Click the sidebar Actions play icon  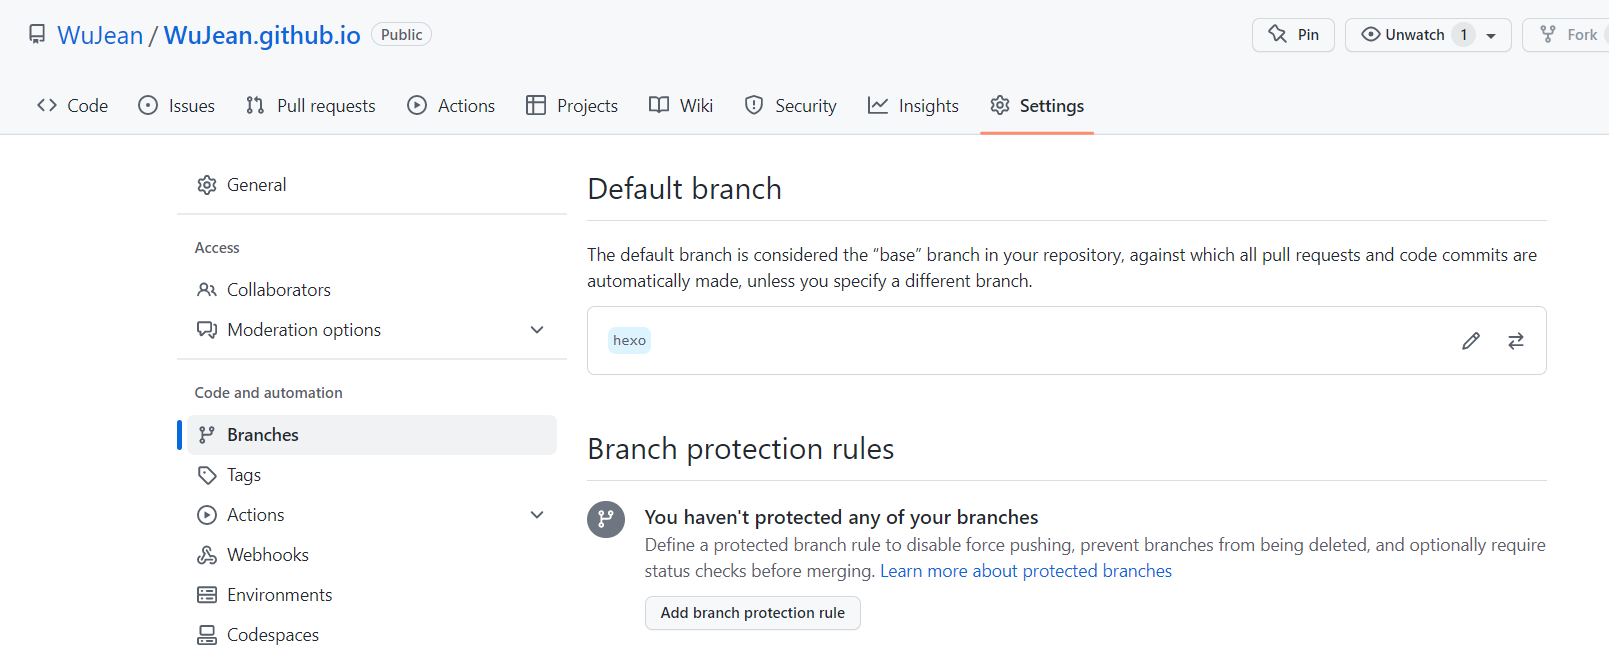(x=207, y=515)
